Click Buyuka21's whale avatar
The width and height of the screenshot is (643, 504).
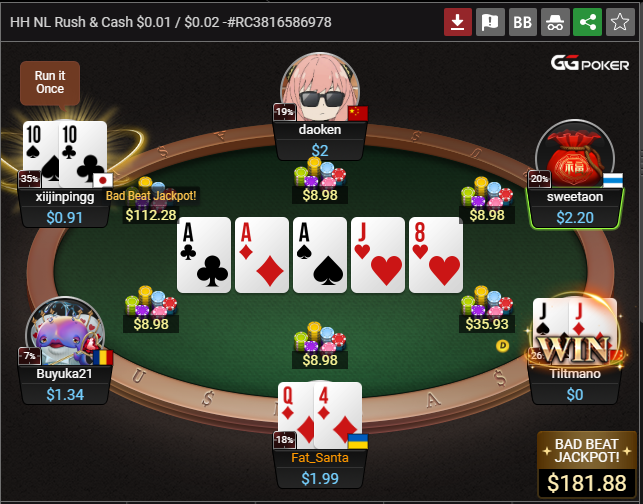pos(66,331)
